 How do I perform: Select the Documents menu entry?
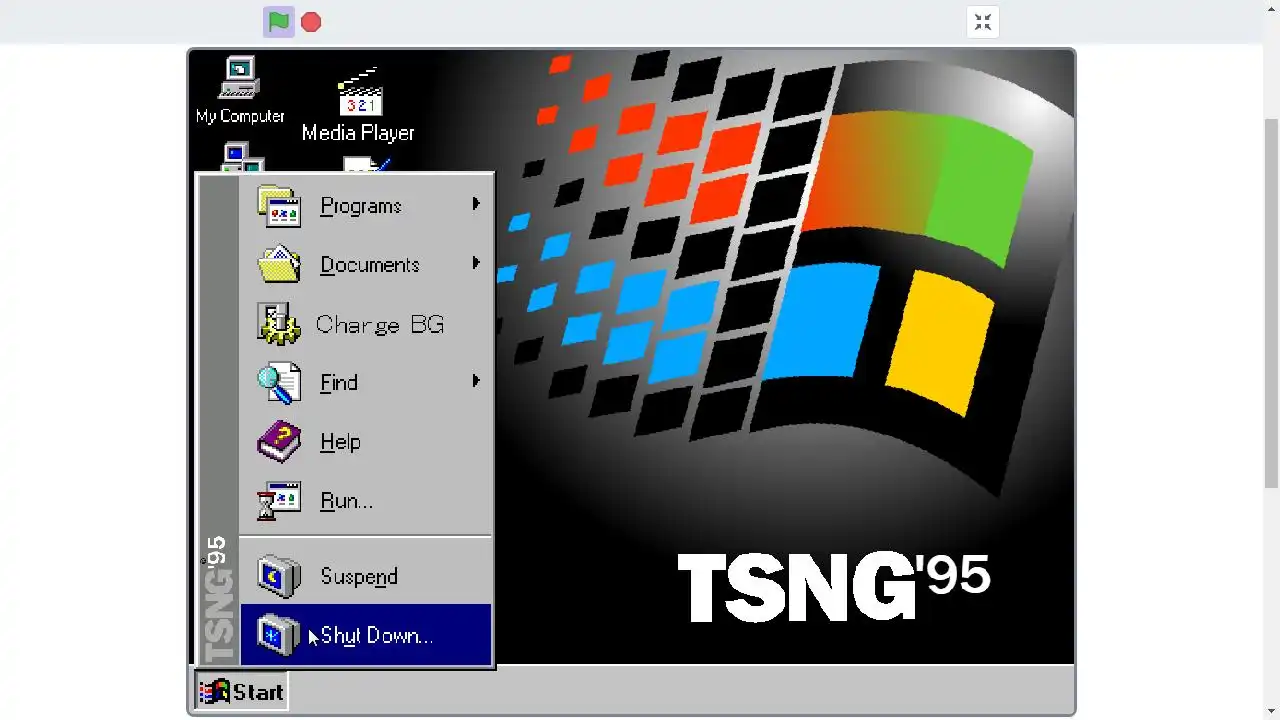(366, 264)
